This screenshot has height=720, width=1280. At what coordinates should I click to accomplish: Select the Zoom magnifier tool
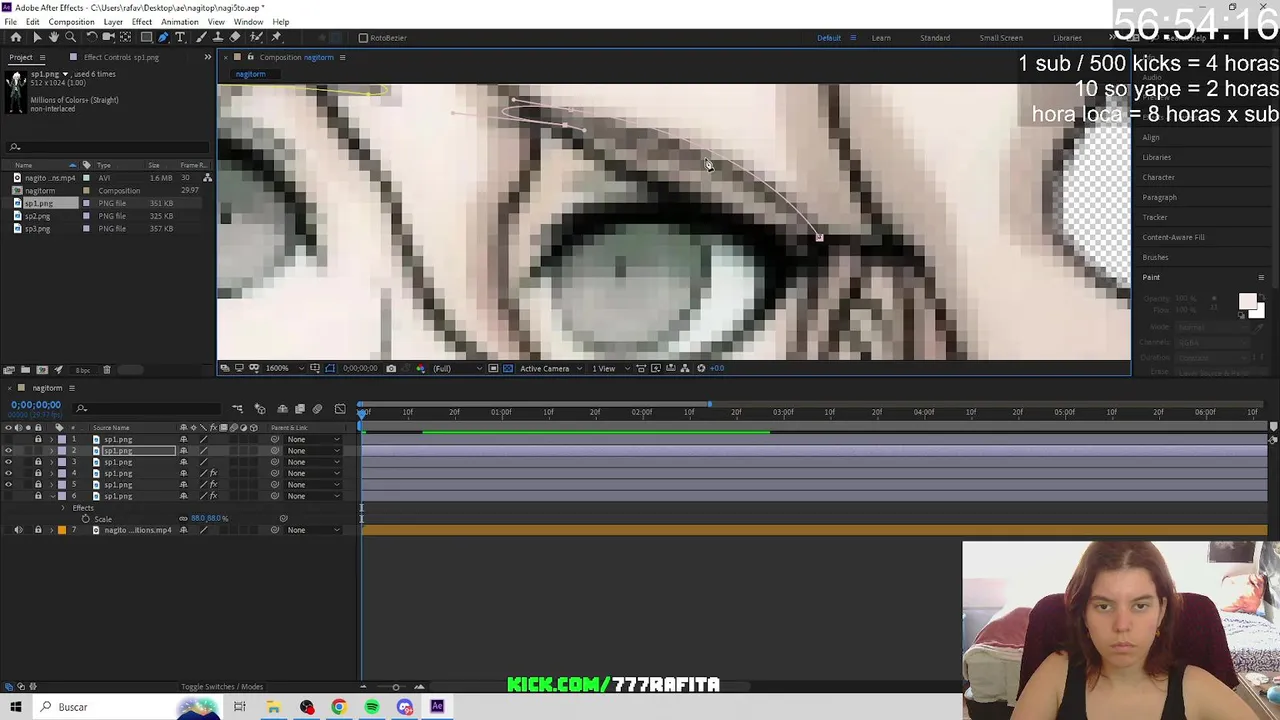click(70, 37)
